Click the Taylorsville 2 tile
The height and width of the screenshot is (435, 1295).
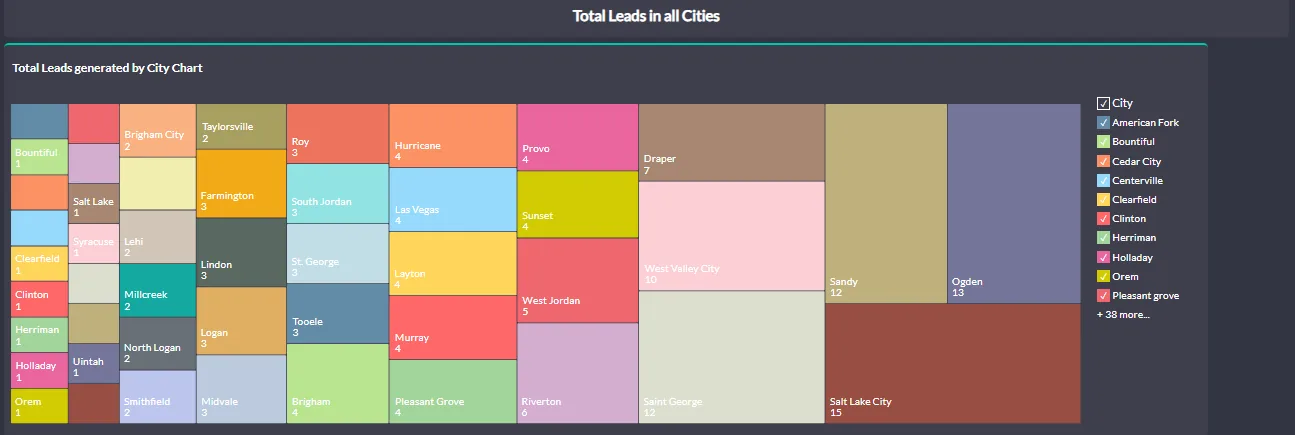point(241,126)
